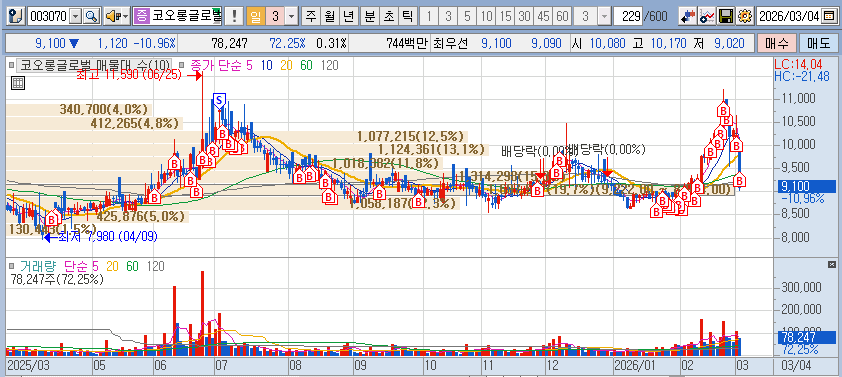Click the floppy disk save icon
This screenshot has height=377, width=842.
[726, 16]
